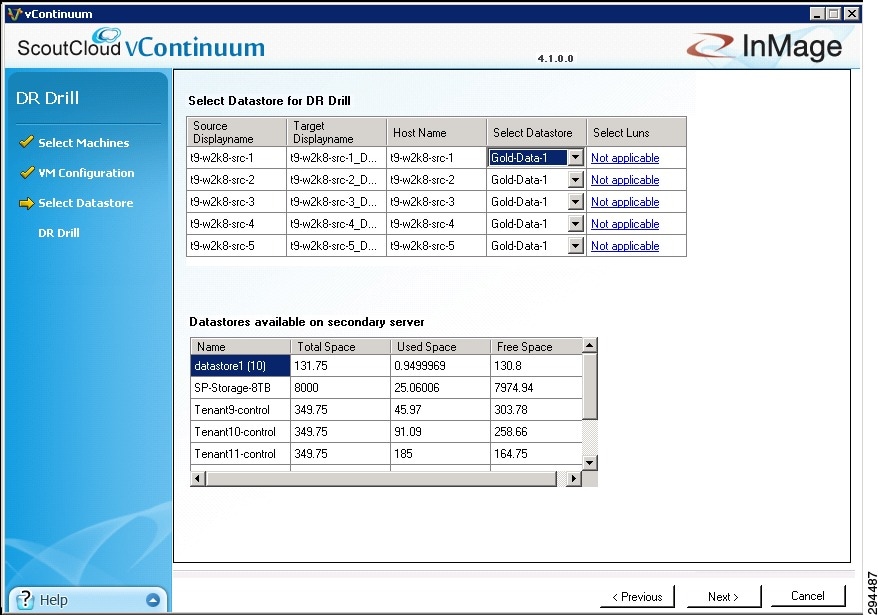Click the horizontal scrollbar thumb of datastores list
The image size is (878, 615).
381,478
